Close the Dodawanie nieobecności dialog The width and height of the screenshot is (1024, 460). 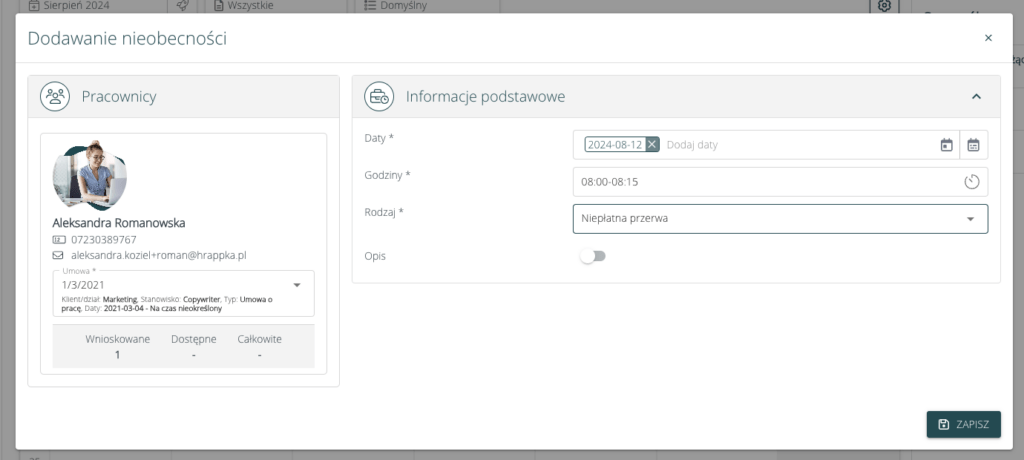coord(988,38)
